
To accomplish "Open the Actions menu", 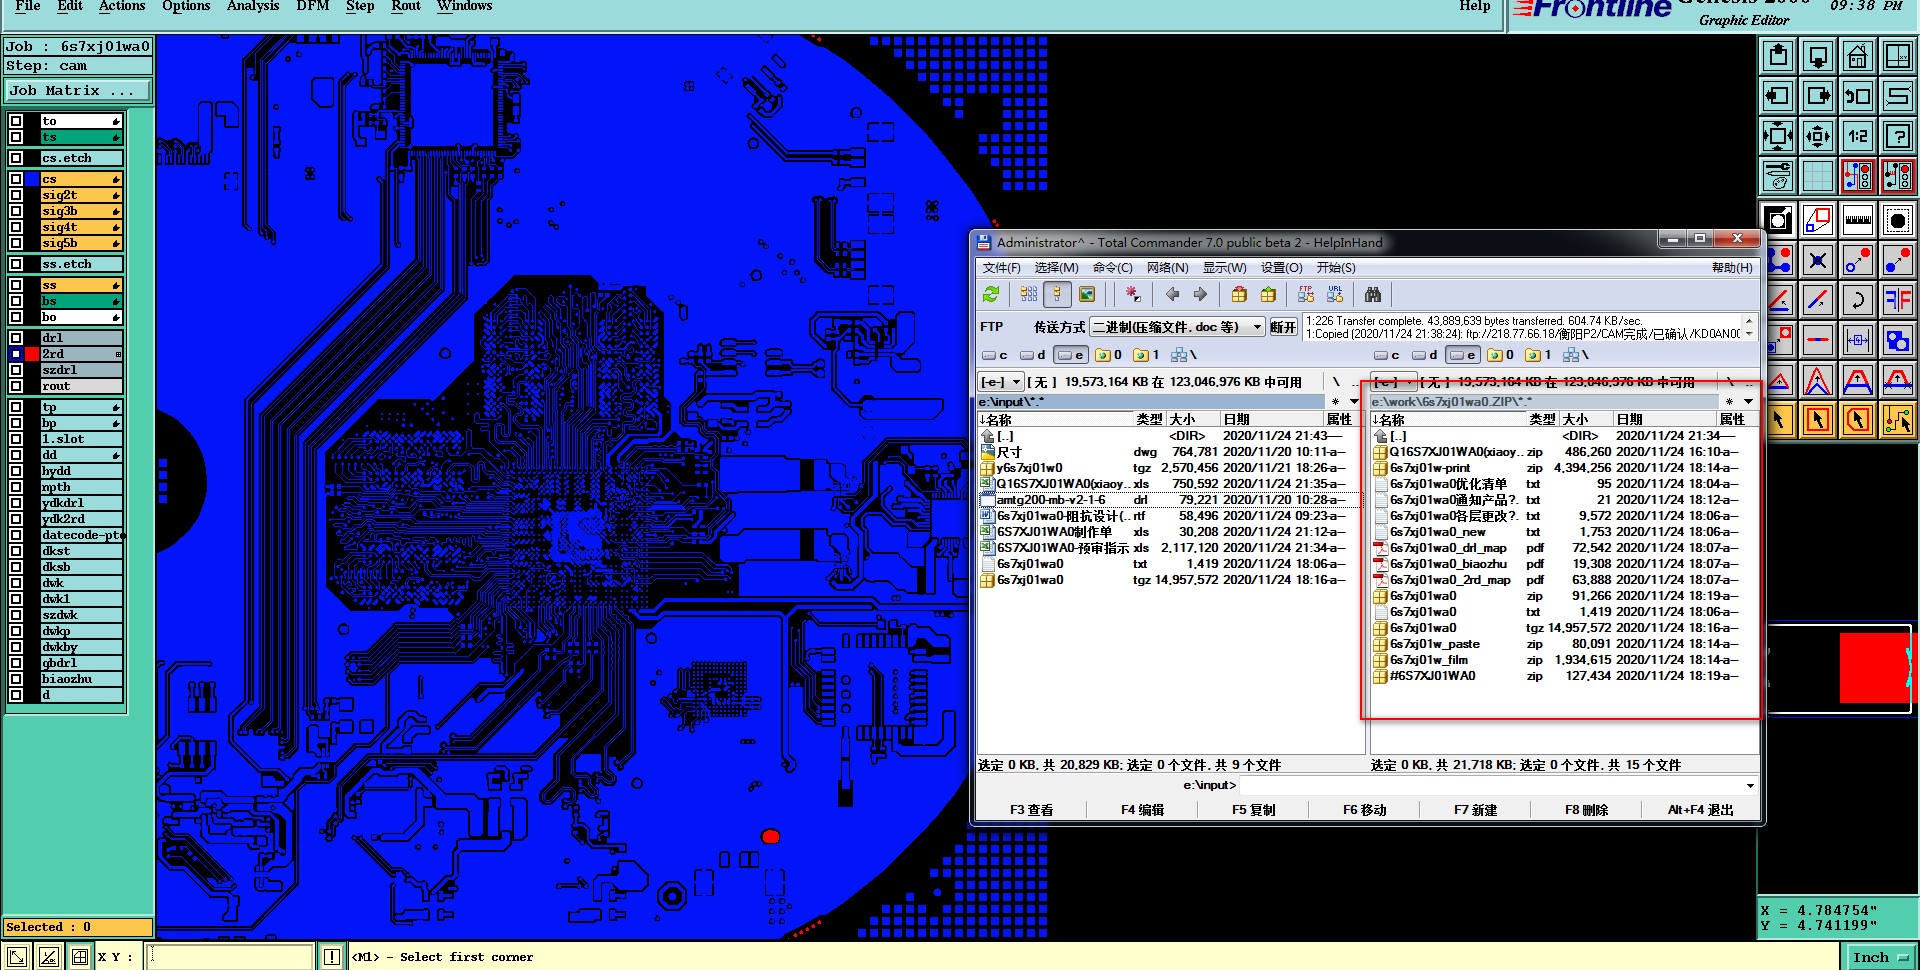I will pyautogui.click(x=122, y=6).
